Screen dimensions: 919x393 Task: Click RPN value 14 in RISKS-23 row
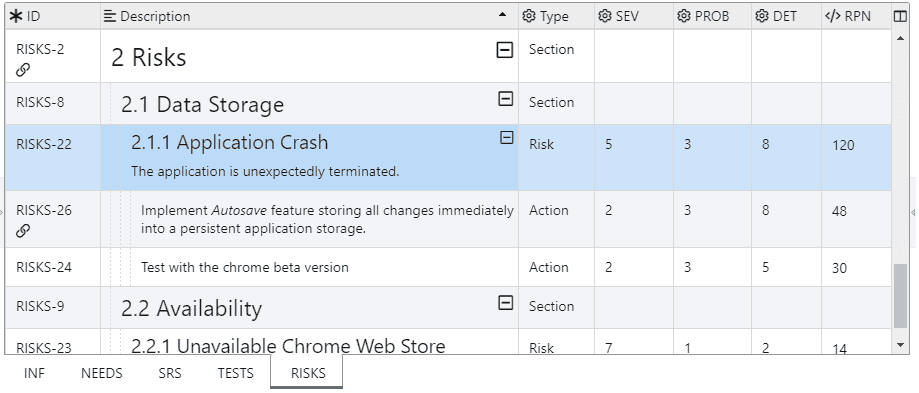coord(839,349)
